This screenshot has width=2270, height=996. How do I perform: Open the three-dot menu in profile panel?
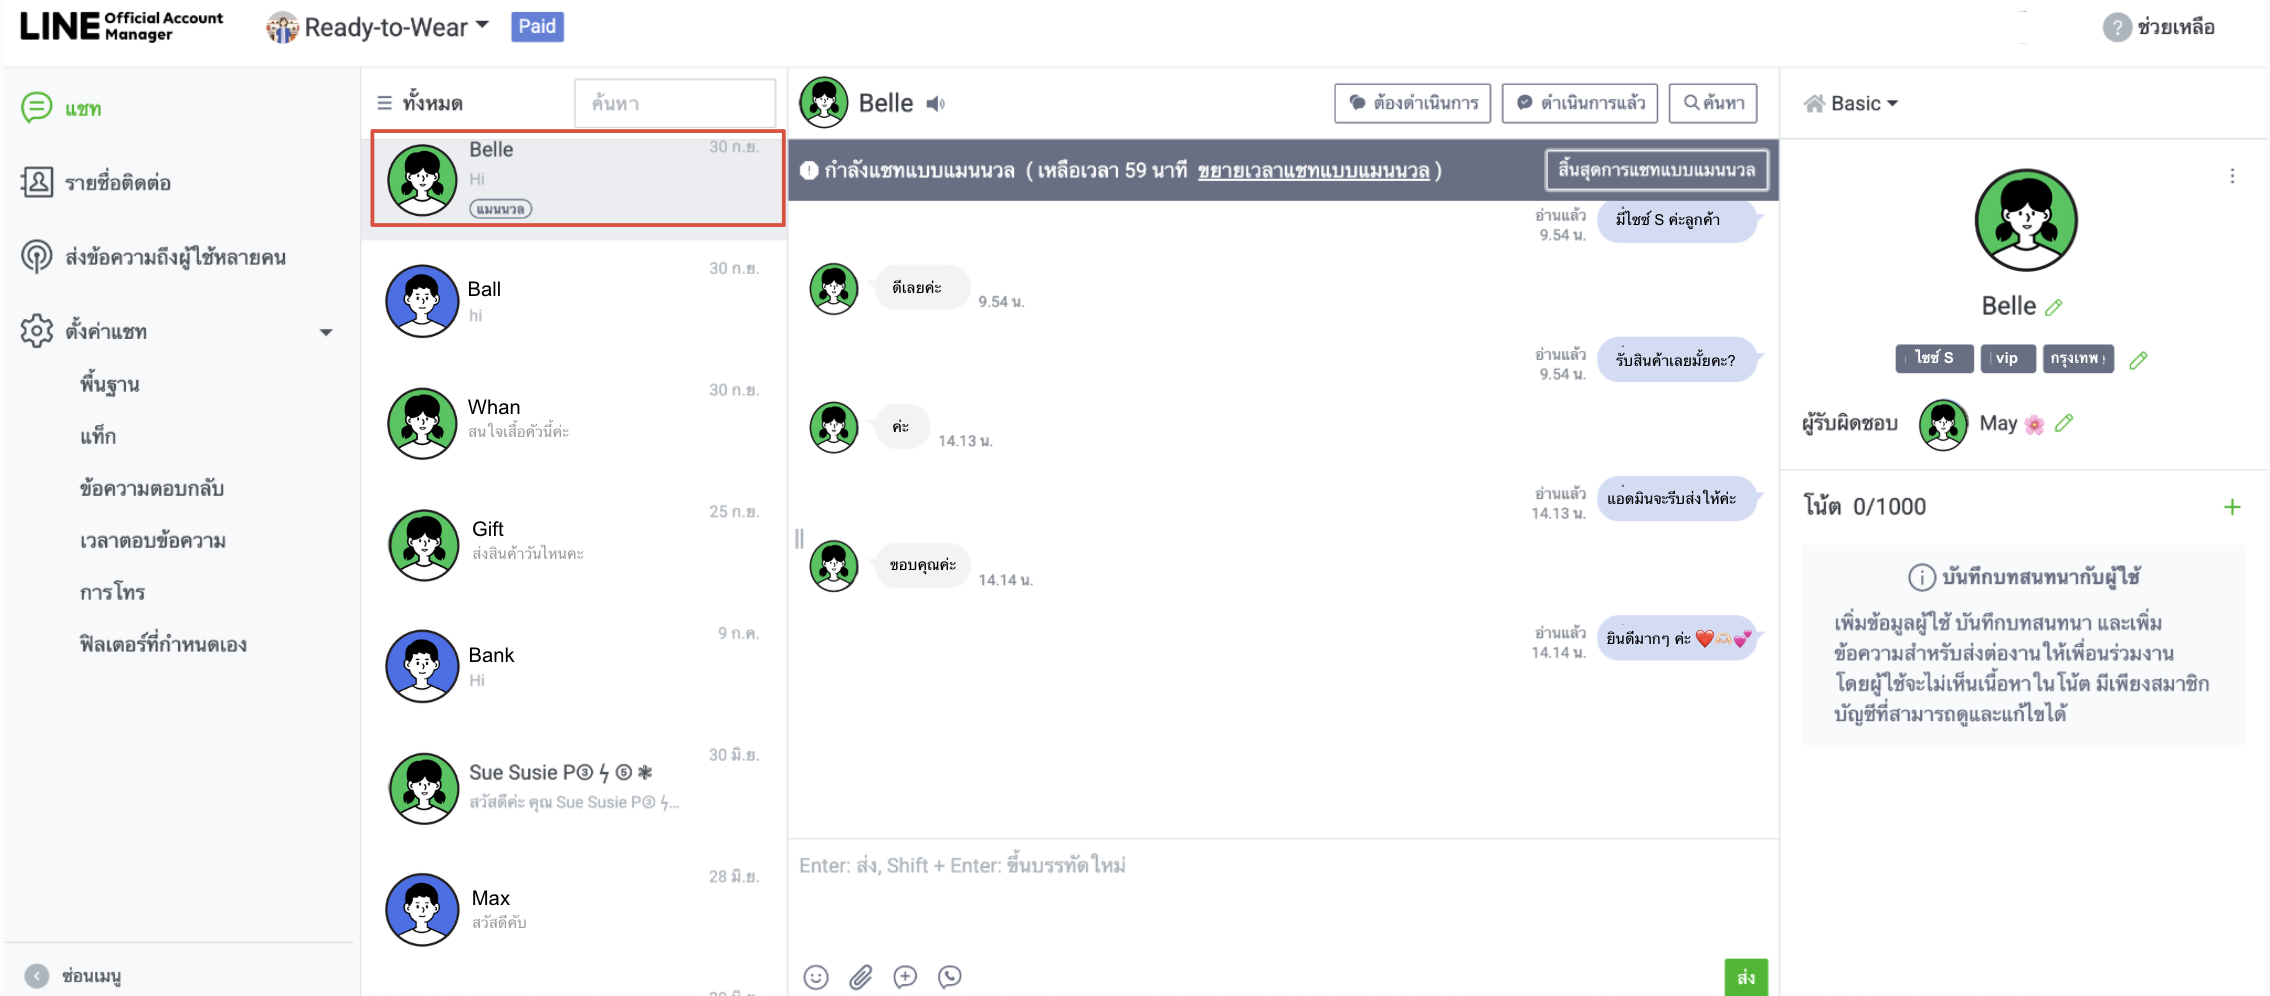(2231, 176)
